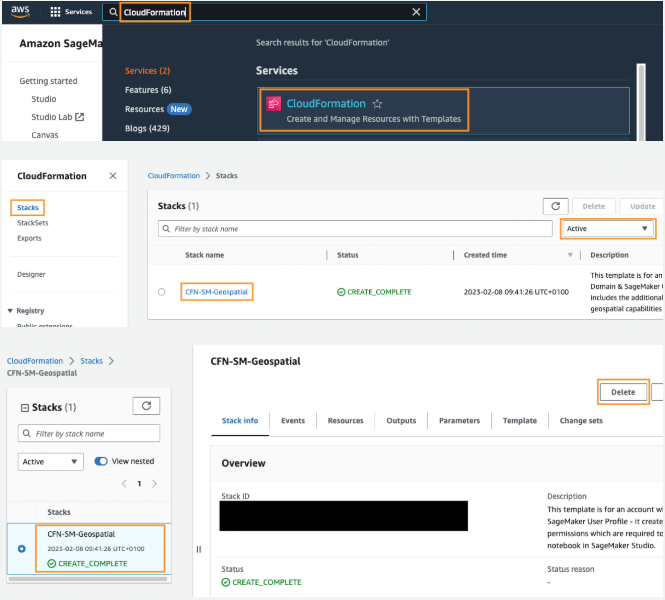Click the Update button in Stacks table
Screen dimensions: 665x600
click(x=642, y=206)
